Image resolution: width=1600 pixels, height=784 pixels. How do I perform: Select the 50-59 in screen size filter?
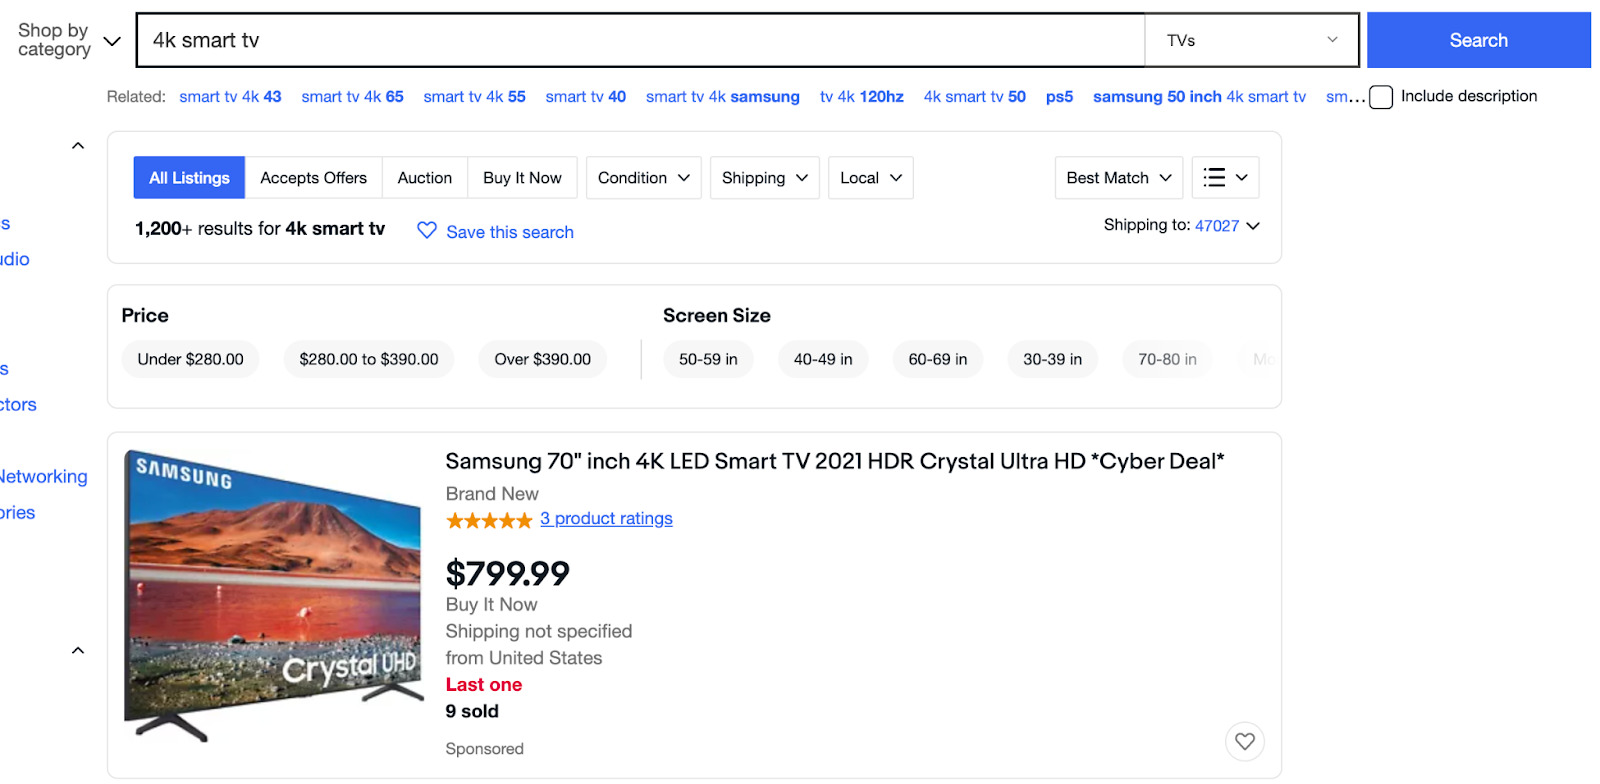pos(708,359)
